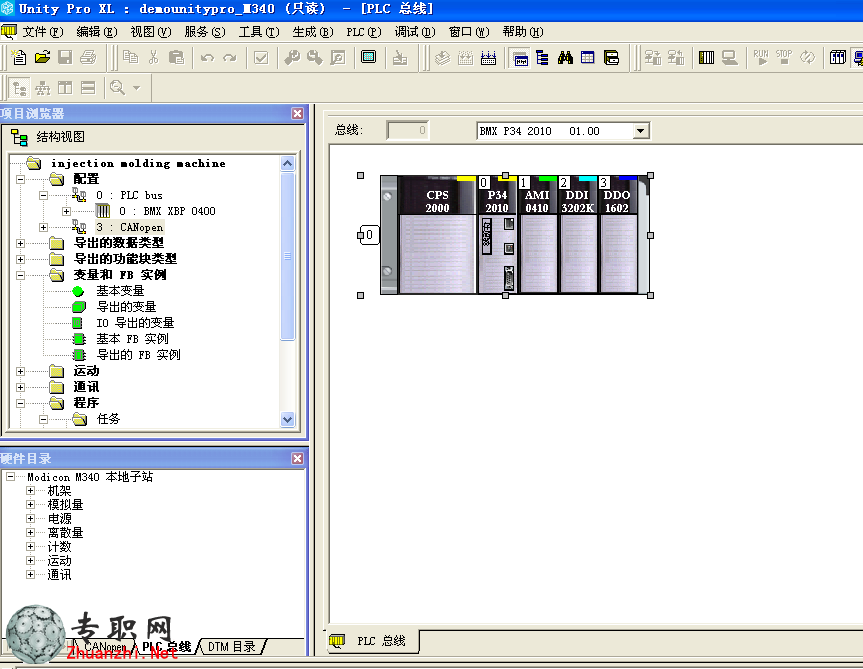Click the STOP PLC icon
This screenshot has width=863, height=669.
[x=784, y=57]
